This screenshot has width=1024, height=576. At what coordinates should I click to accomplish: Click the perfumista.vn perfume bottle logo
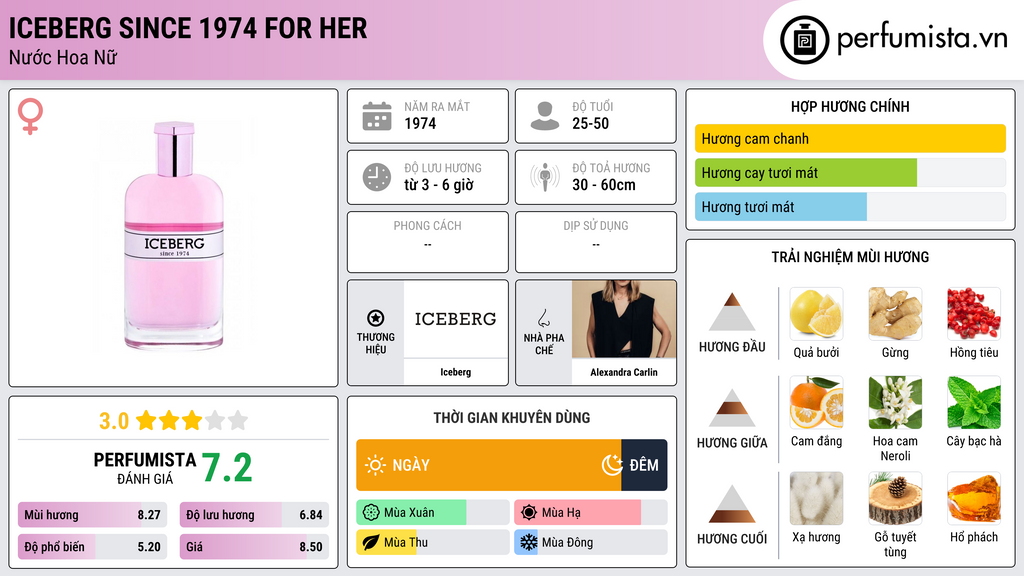click(805, 40)
